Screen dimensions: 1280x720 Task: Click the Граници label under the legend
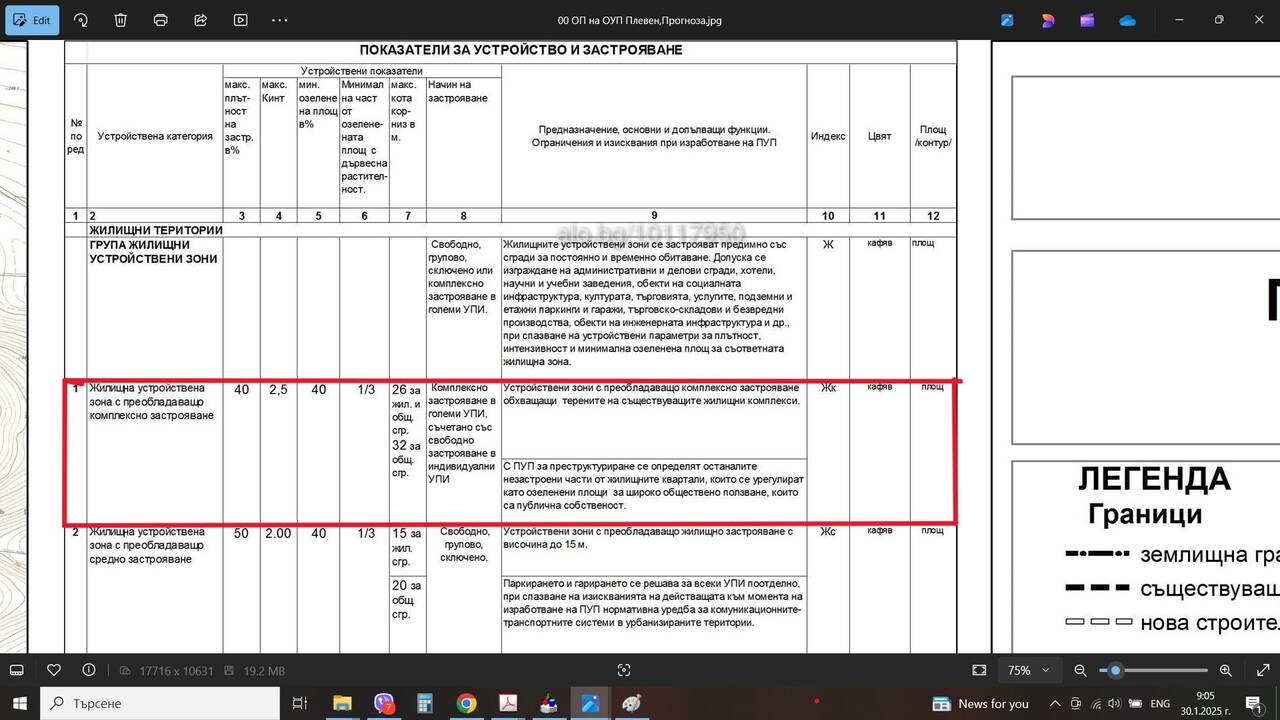[1145, 516]
